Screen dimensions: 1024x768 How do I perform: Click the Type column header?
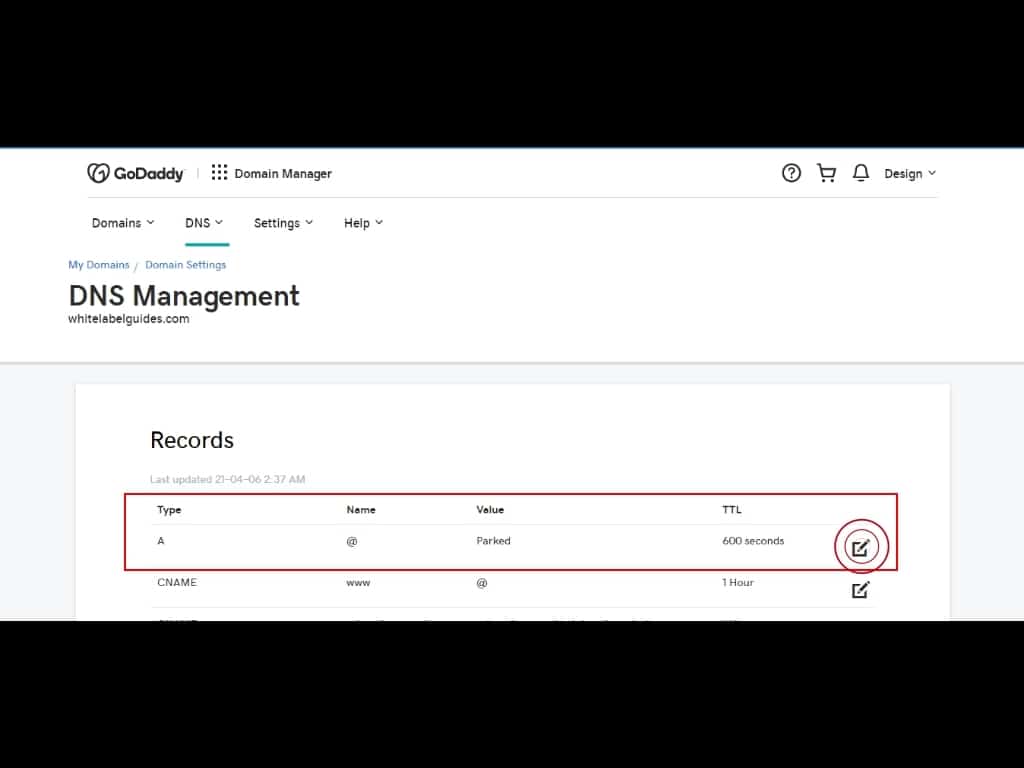(169, 510)
